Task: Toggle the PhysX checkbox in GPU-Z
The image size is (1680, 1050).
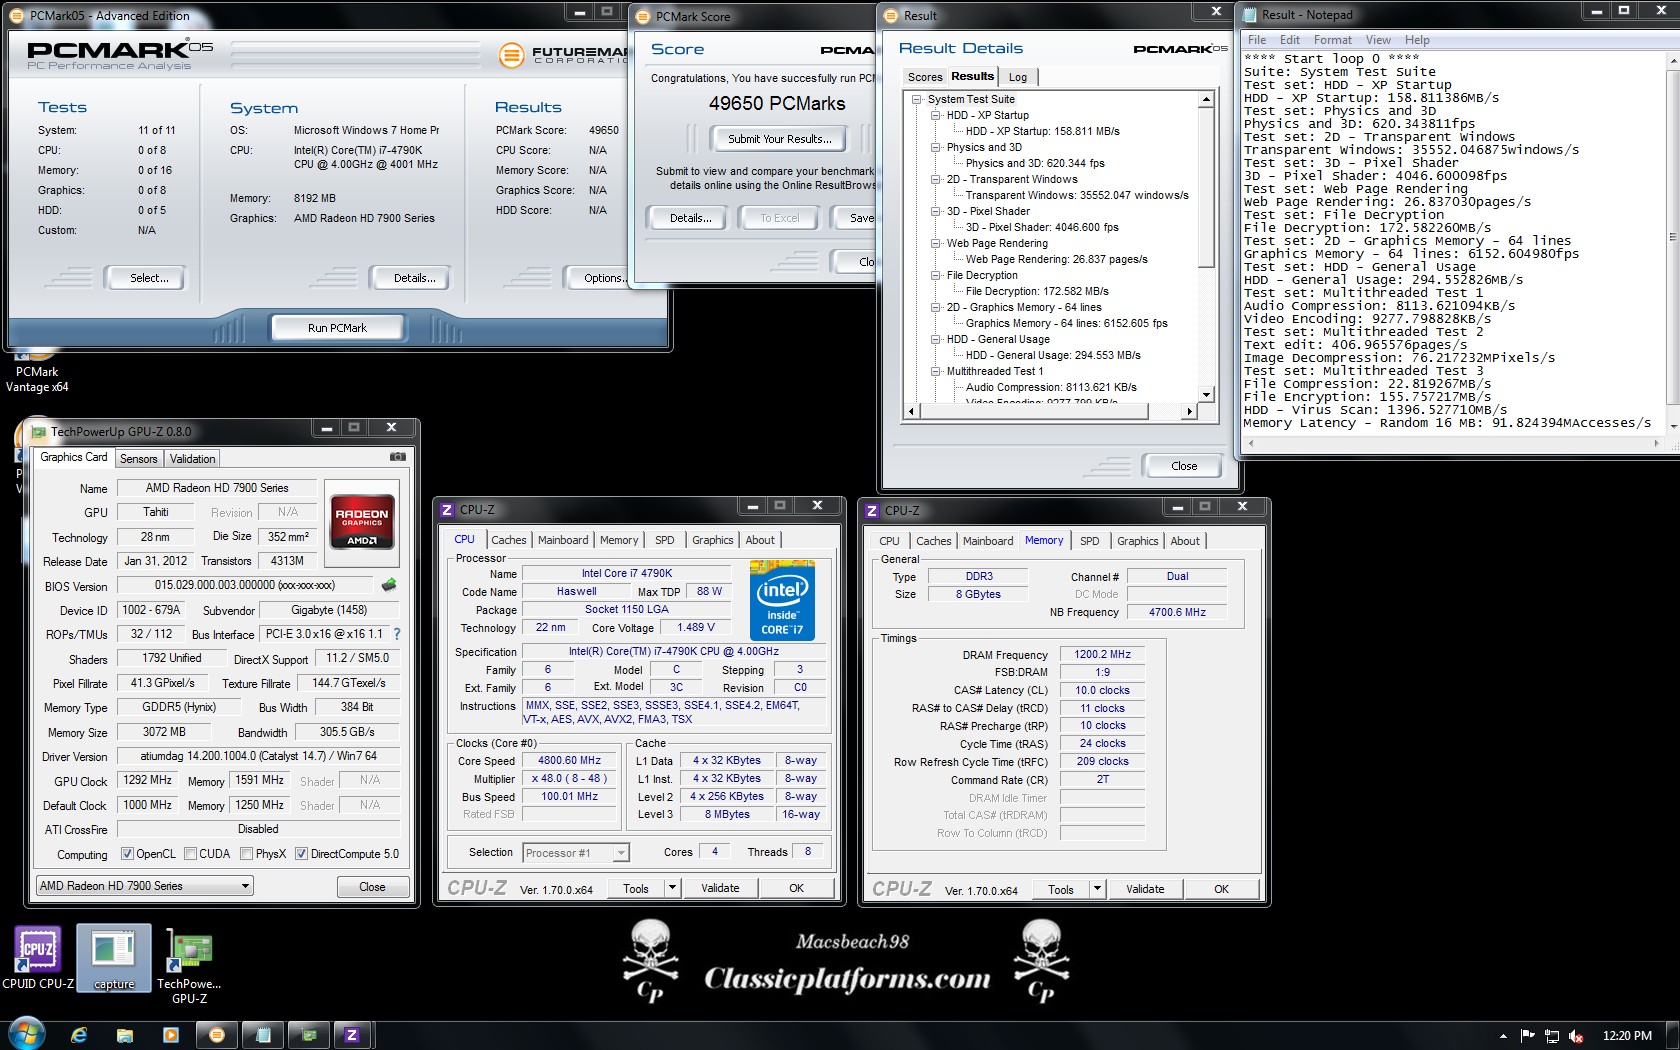Action: pyautogui.click(x=246, y=854)
